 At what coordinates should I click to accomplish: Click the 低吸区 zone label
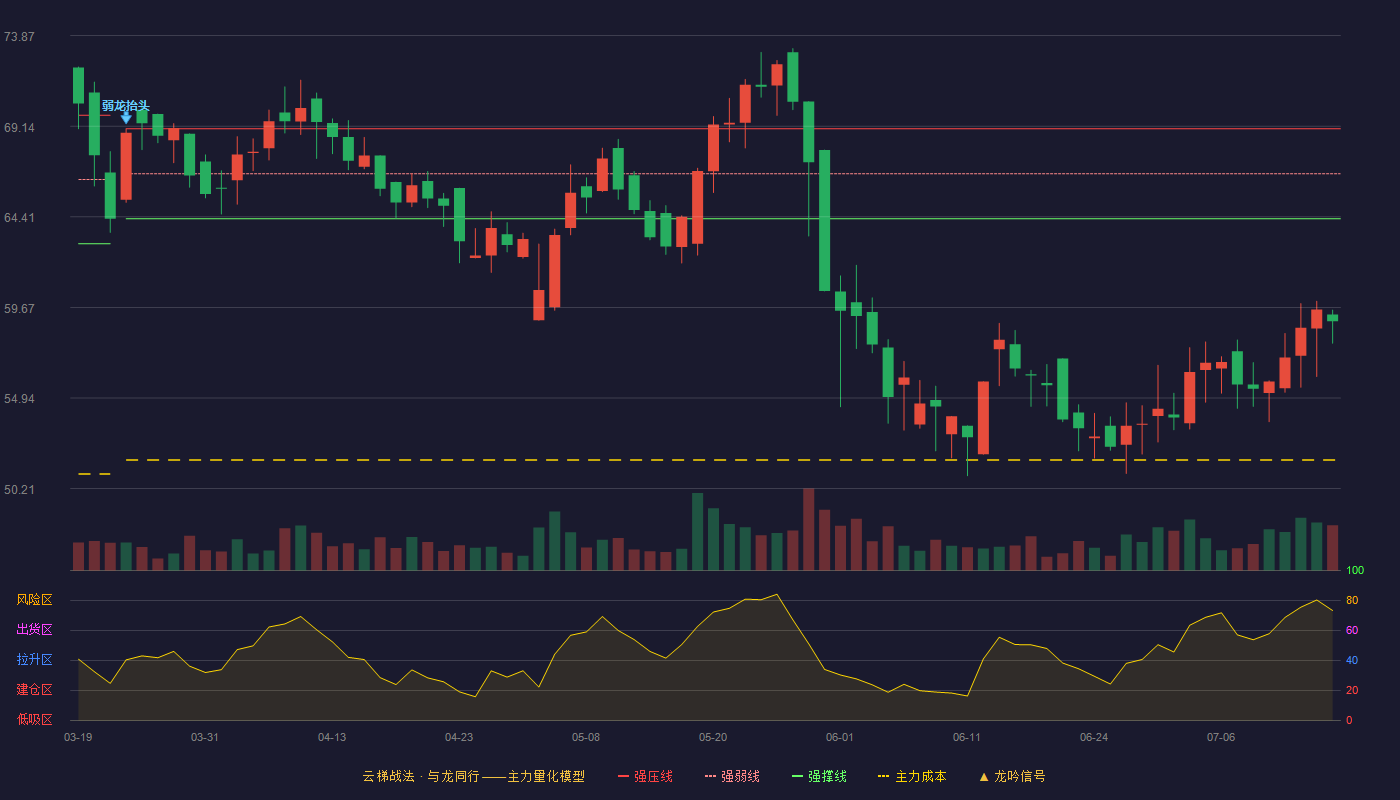click(x=34, y=719)
